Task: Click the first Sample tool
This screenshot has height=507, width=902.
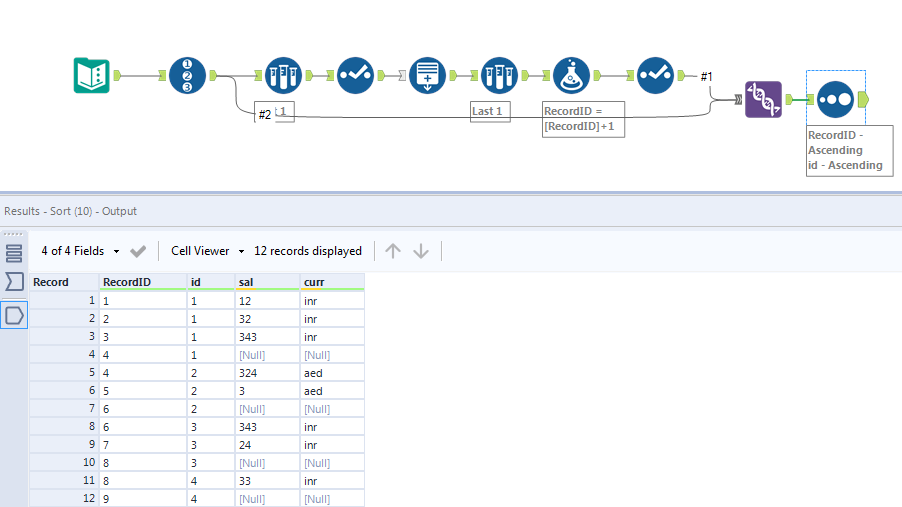Action: [x=283, y=75]
